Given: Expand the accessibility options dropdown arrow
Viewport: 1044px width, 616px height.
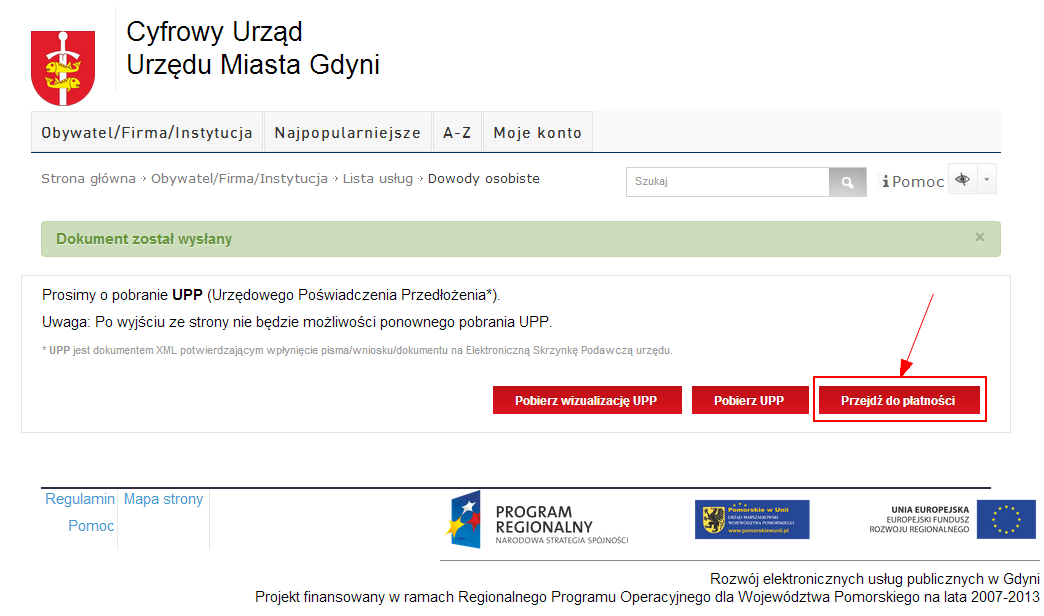Looking at the screenshot, I should (987, 180).
